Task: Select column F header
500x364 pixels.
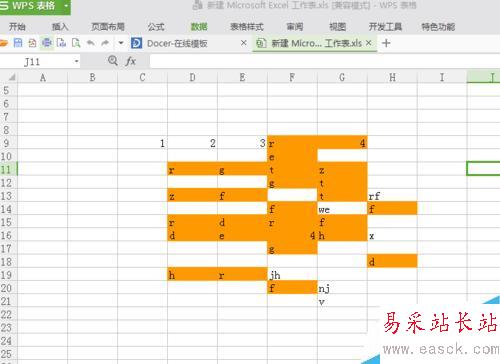Action: point(292,78)
